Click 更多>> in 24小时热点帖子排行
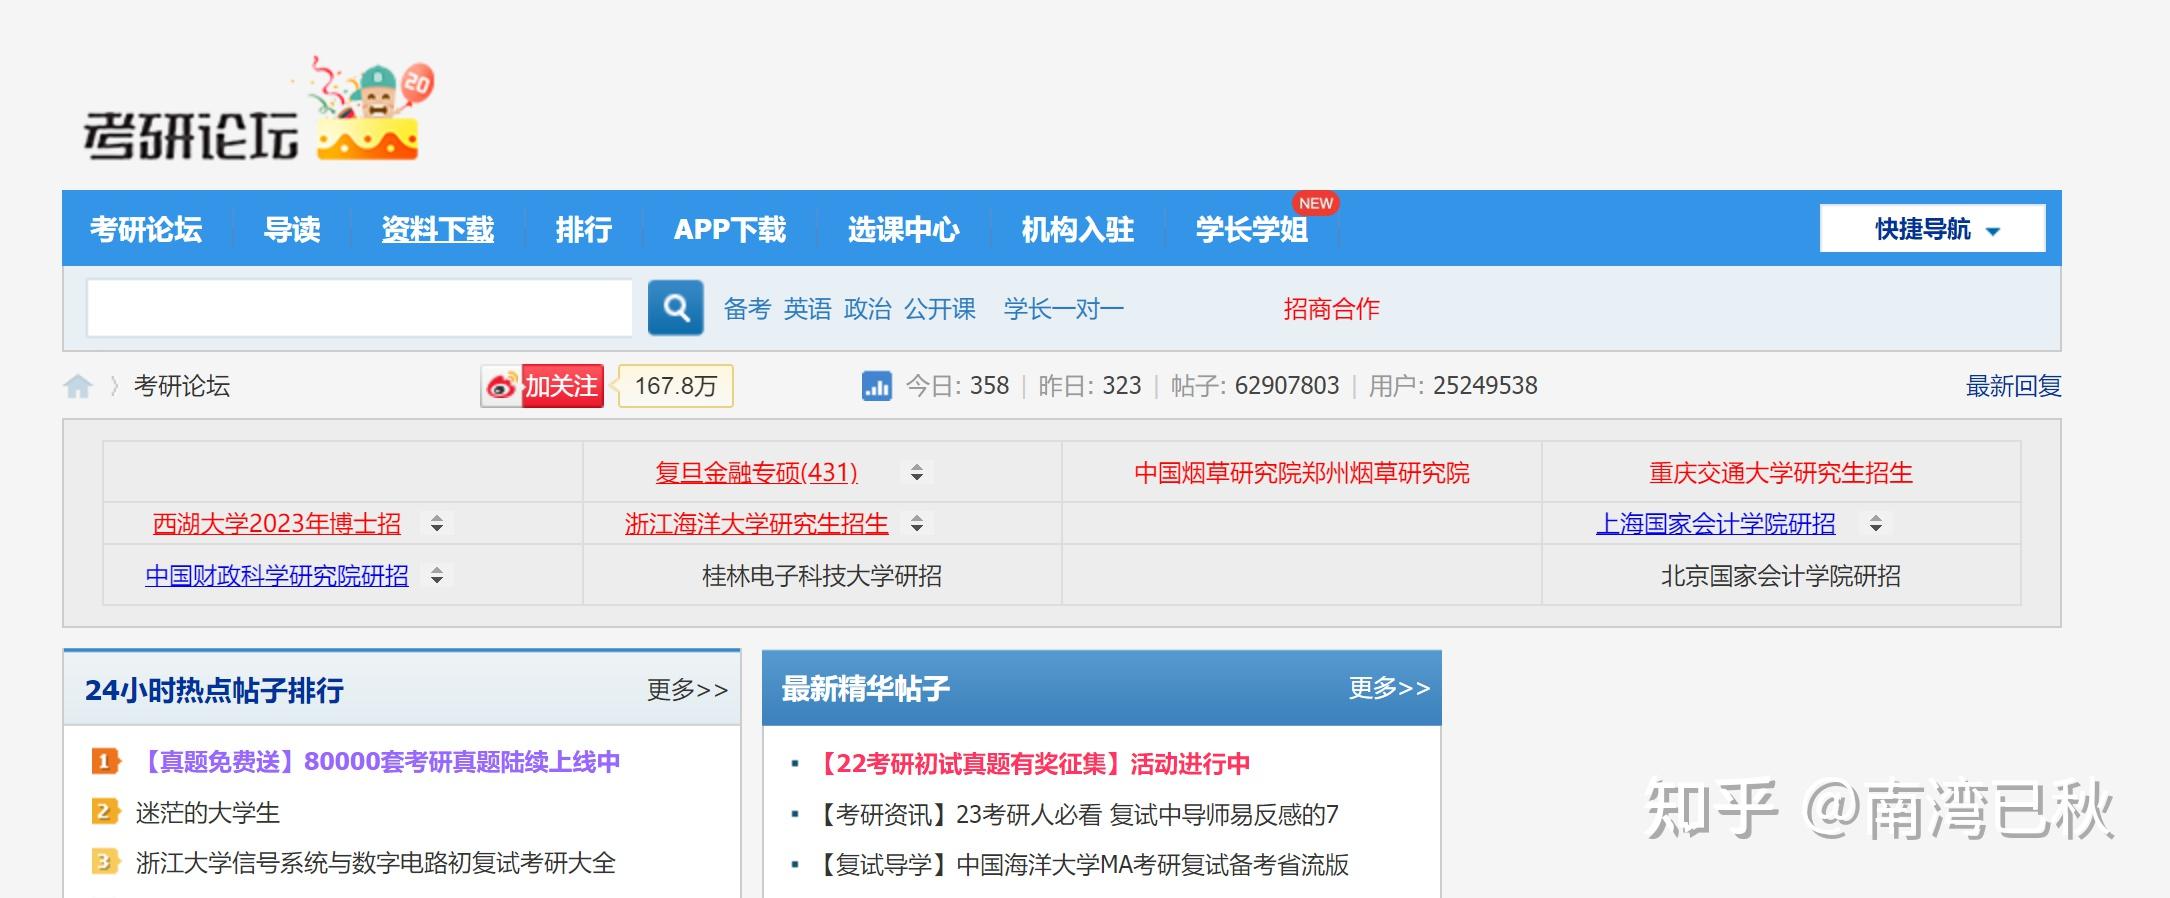This screenshot has height=898, width=2170. click(688, 690)
